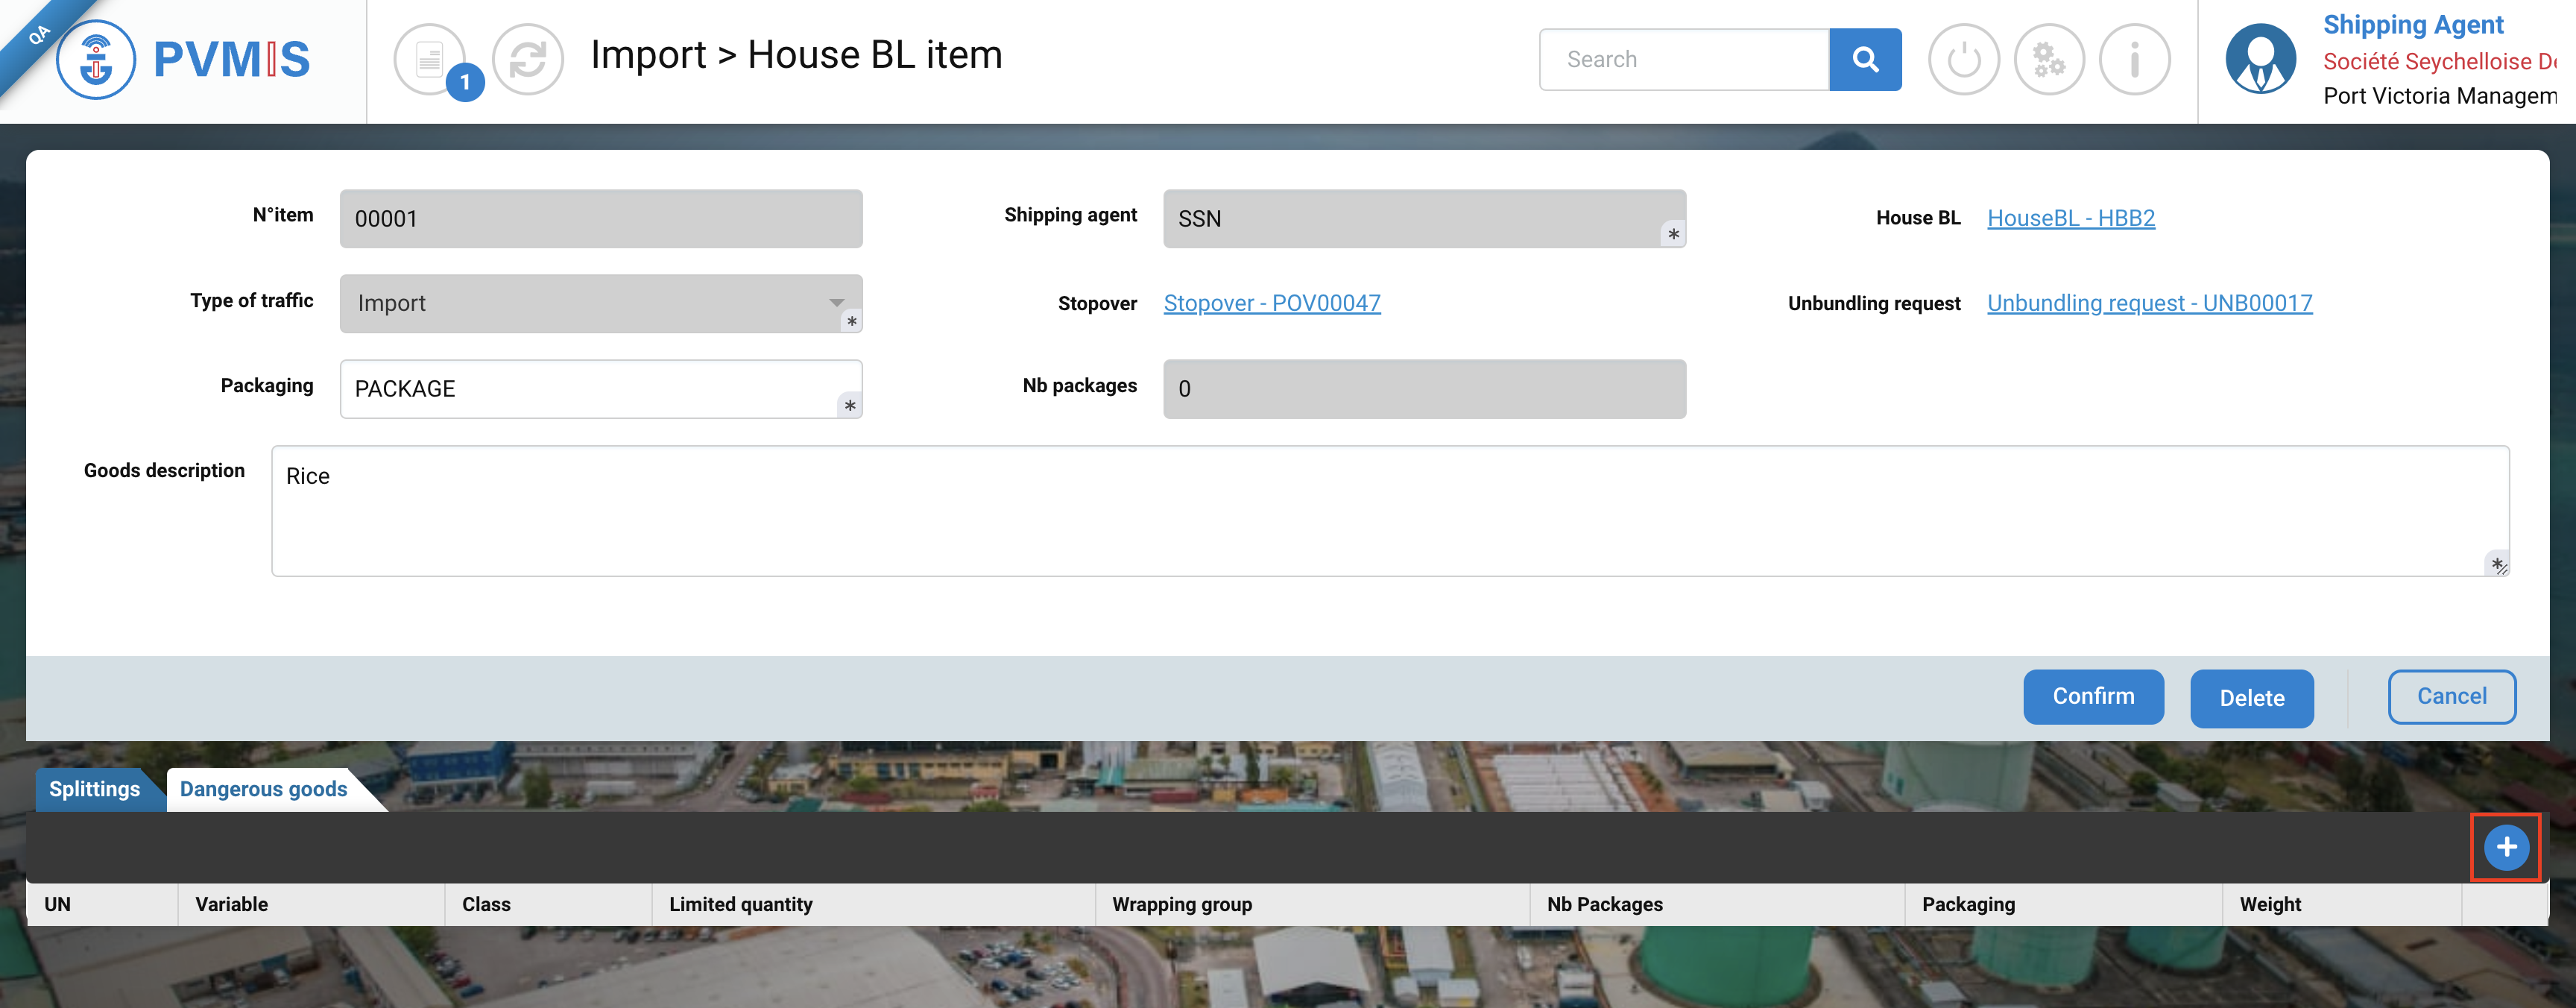
Task: Select the Dangerous goods tab
Action: click(x=264, y=789)
